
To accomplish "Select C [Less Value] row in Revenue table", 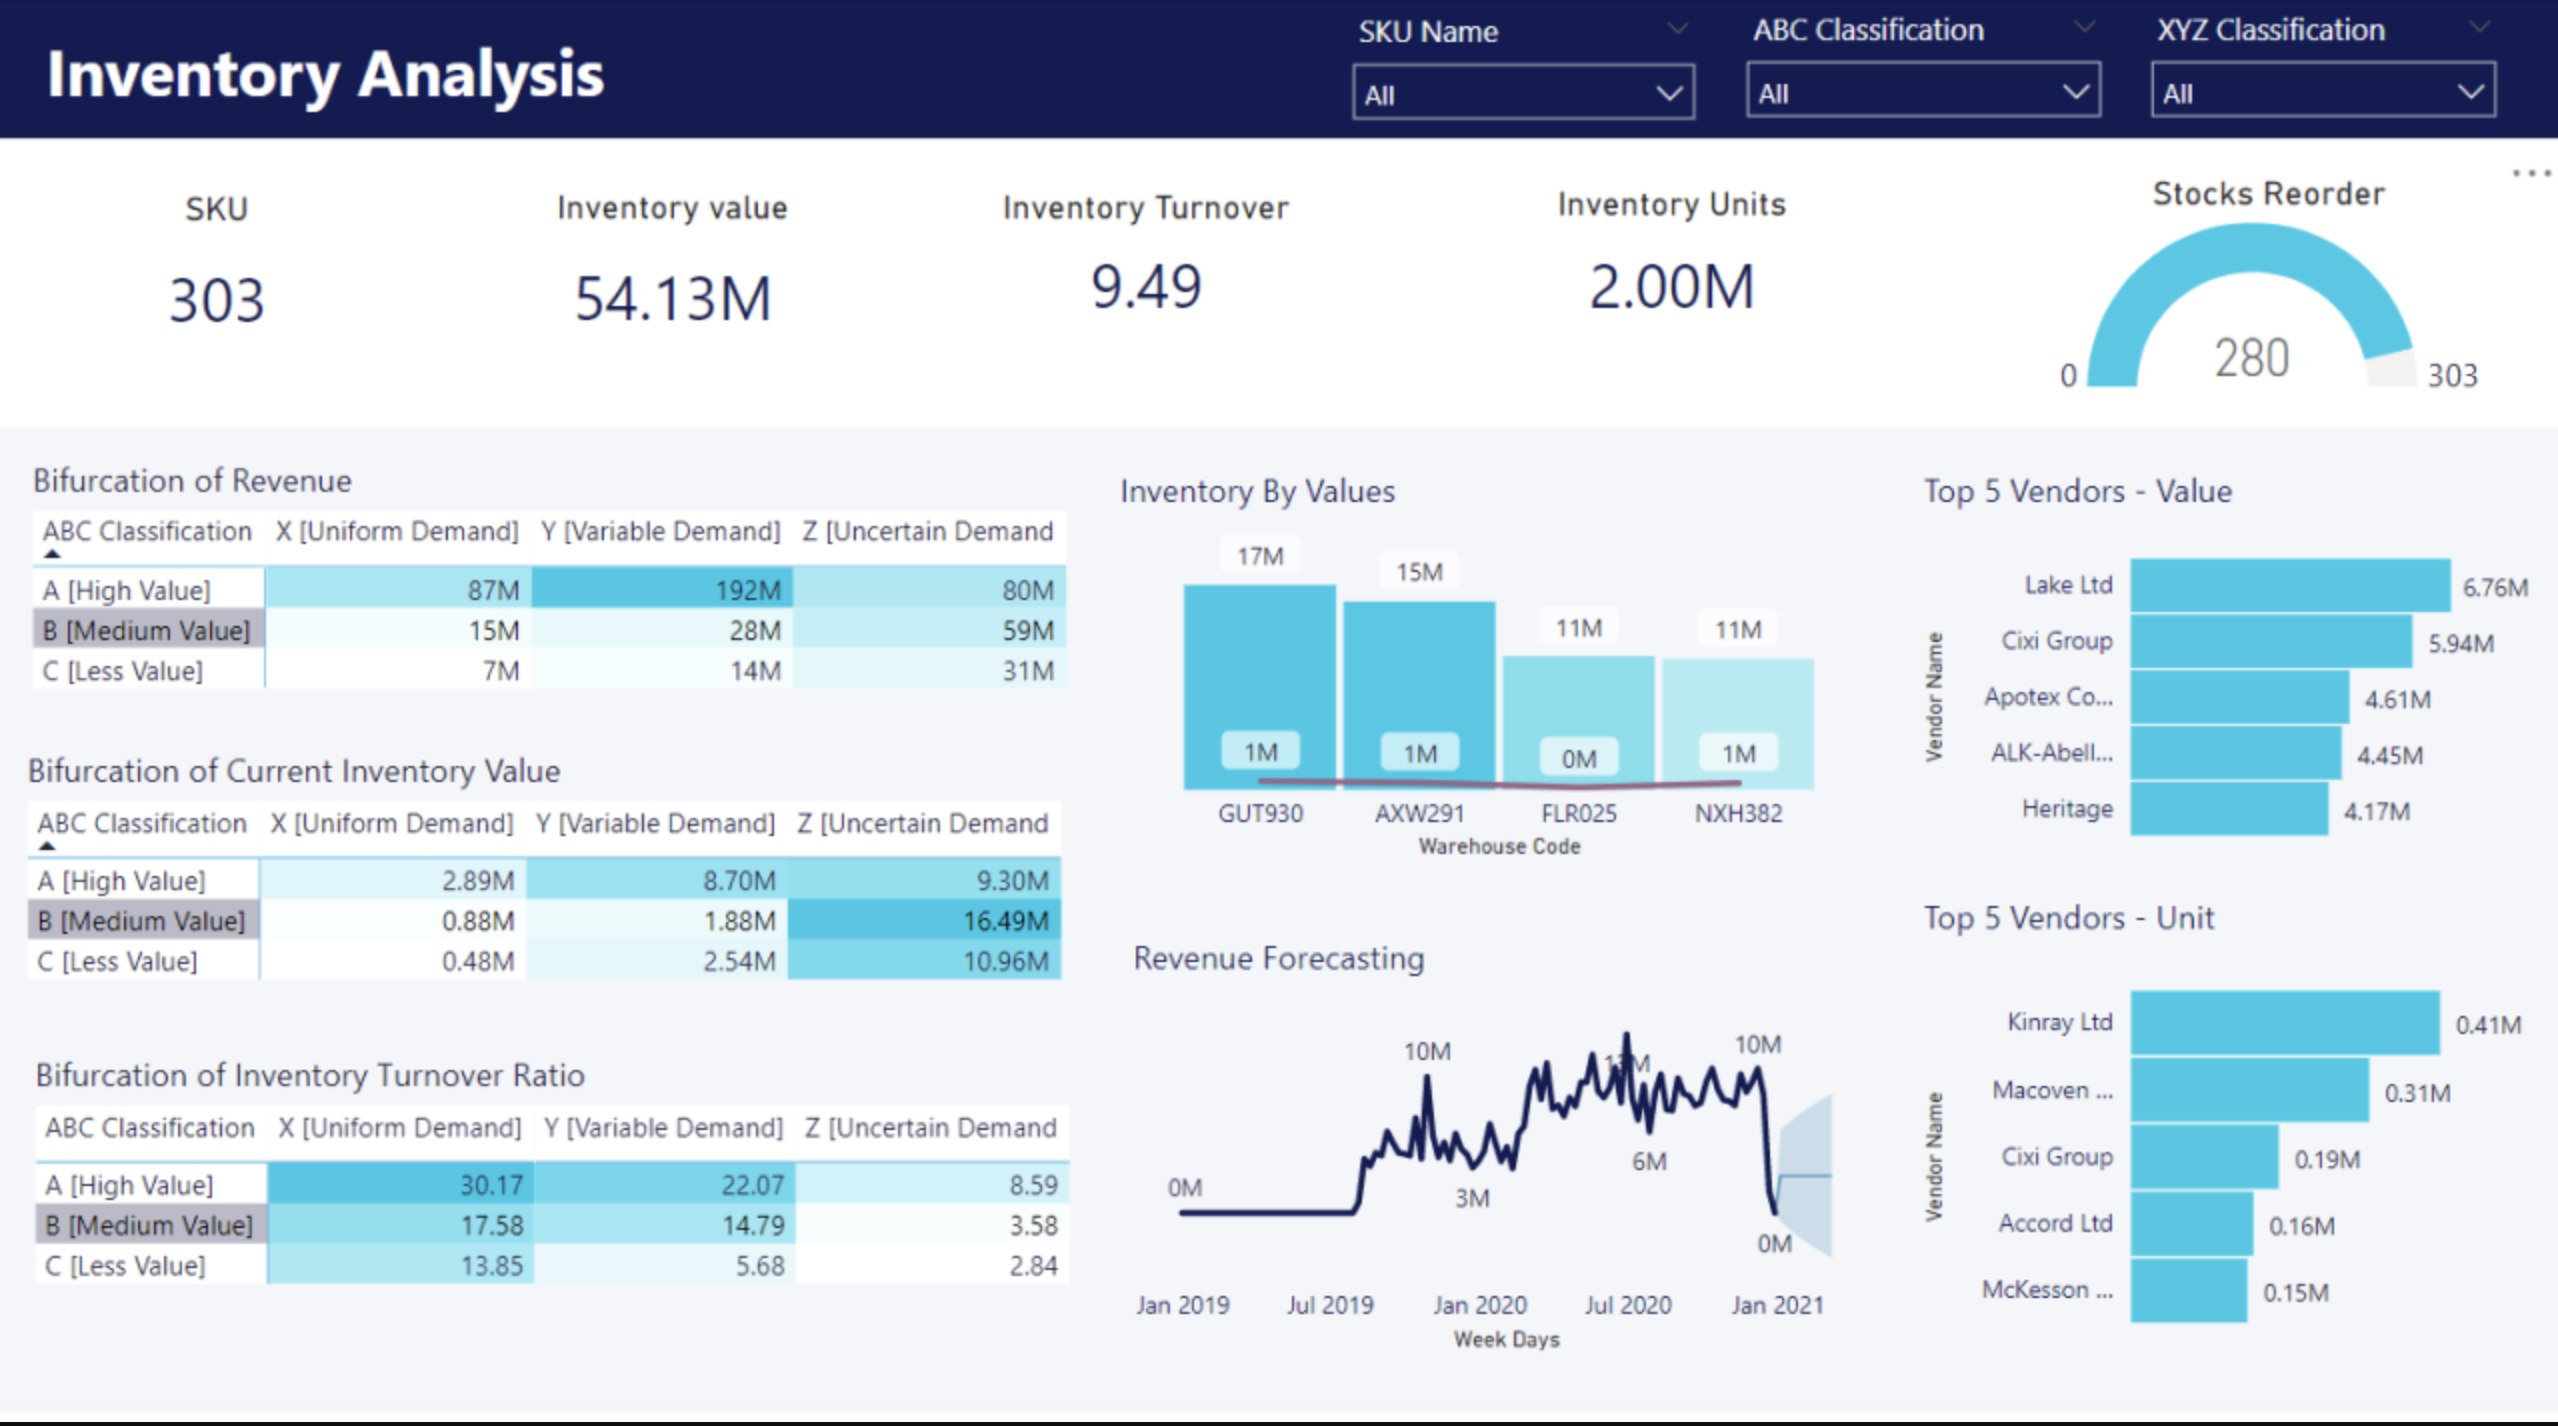I will click(x=148, y=670).
